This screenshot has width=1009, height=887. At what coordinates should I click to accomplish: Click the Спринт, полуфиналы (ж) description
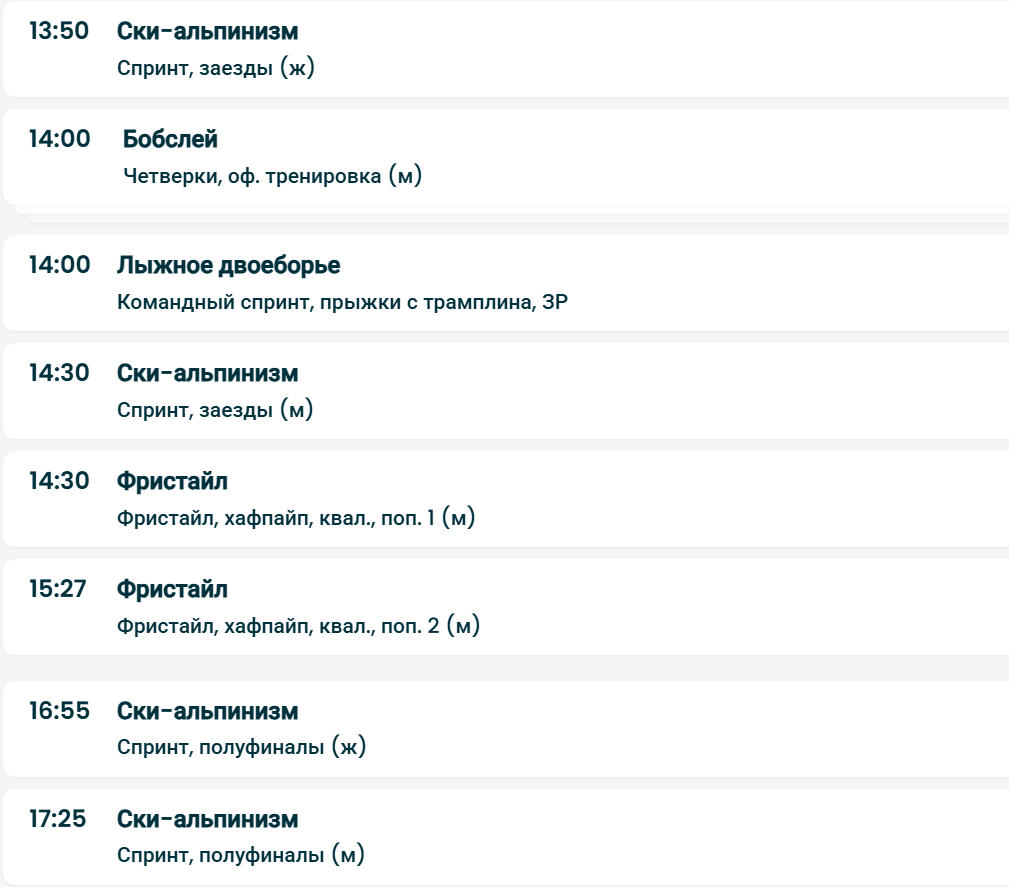pyautogui.click(x=241, y=747)
